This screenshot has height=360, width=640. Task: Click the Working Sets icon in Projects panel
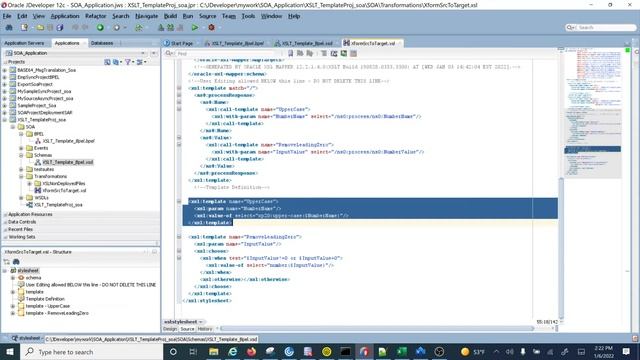tap(116, 62)
